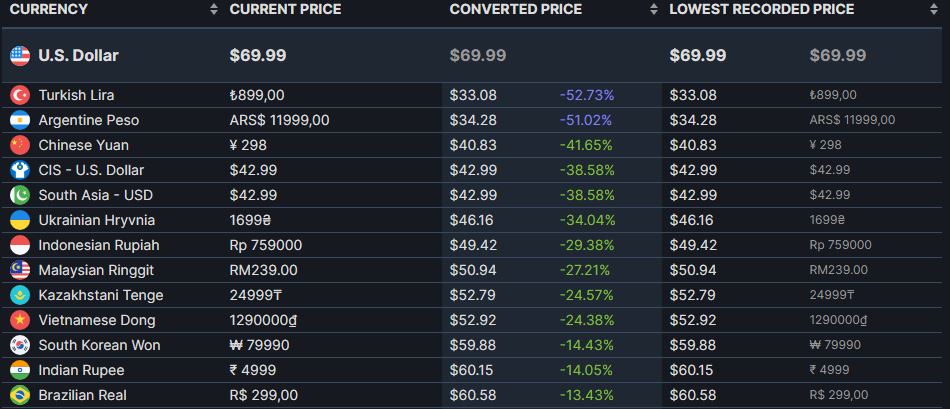Sort by Lowest Recorded Price column header
The width and height of the screenshot is (950, 409).
tap(761, 10)
